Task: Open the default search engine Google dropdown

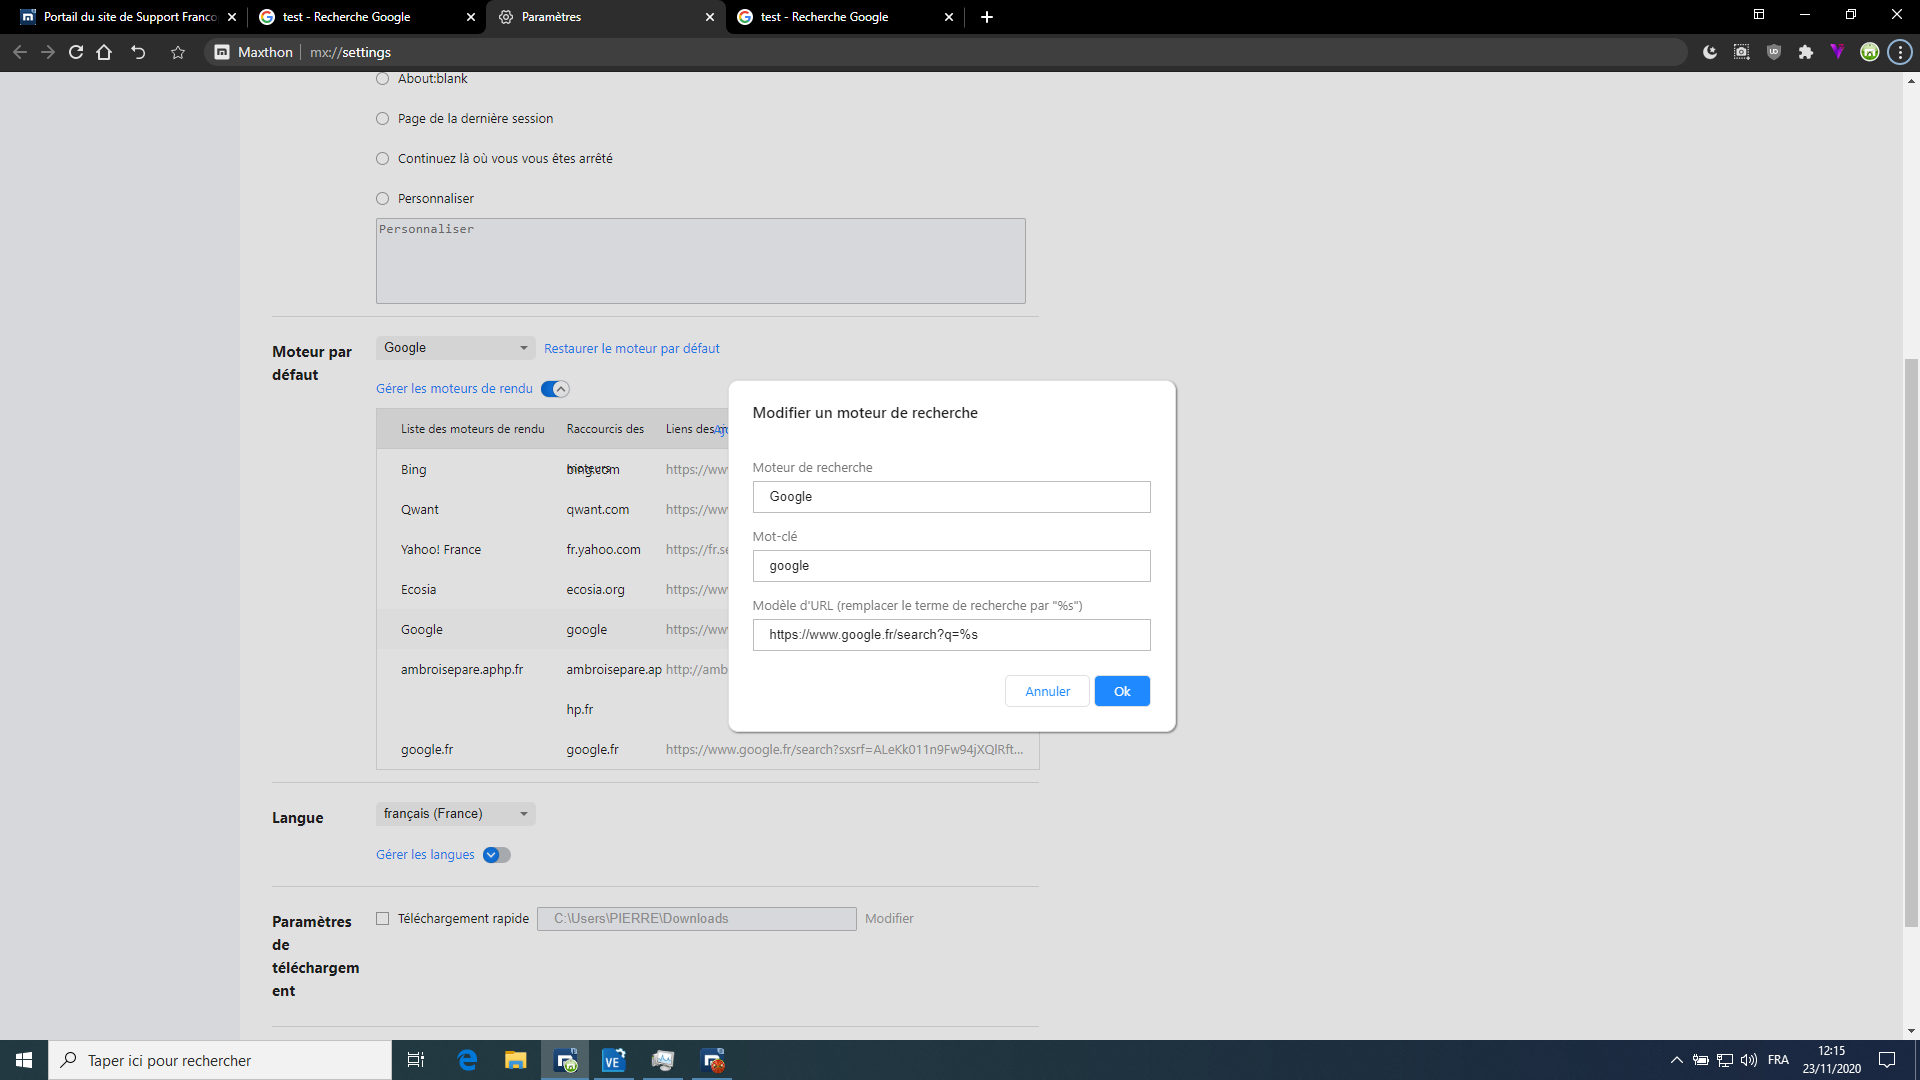Action: pos(455,348)
